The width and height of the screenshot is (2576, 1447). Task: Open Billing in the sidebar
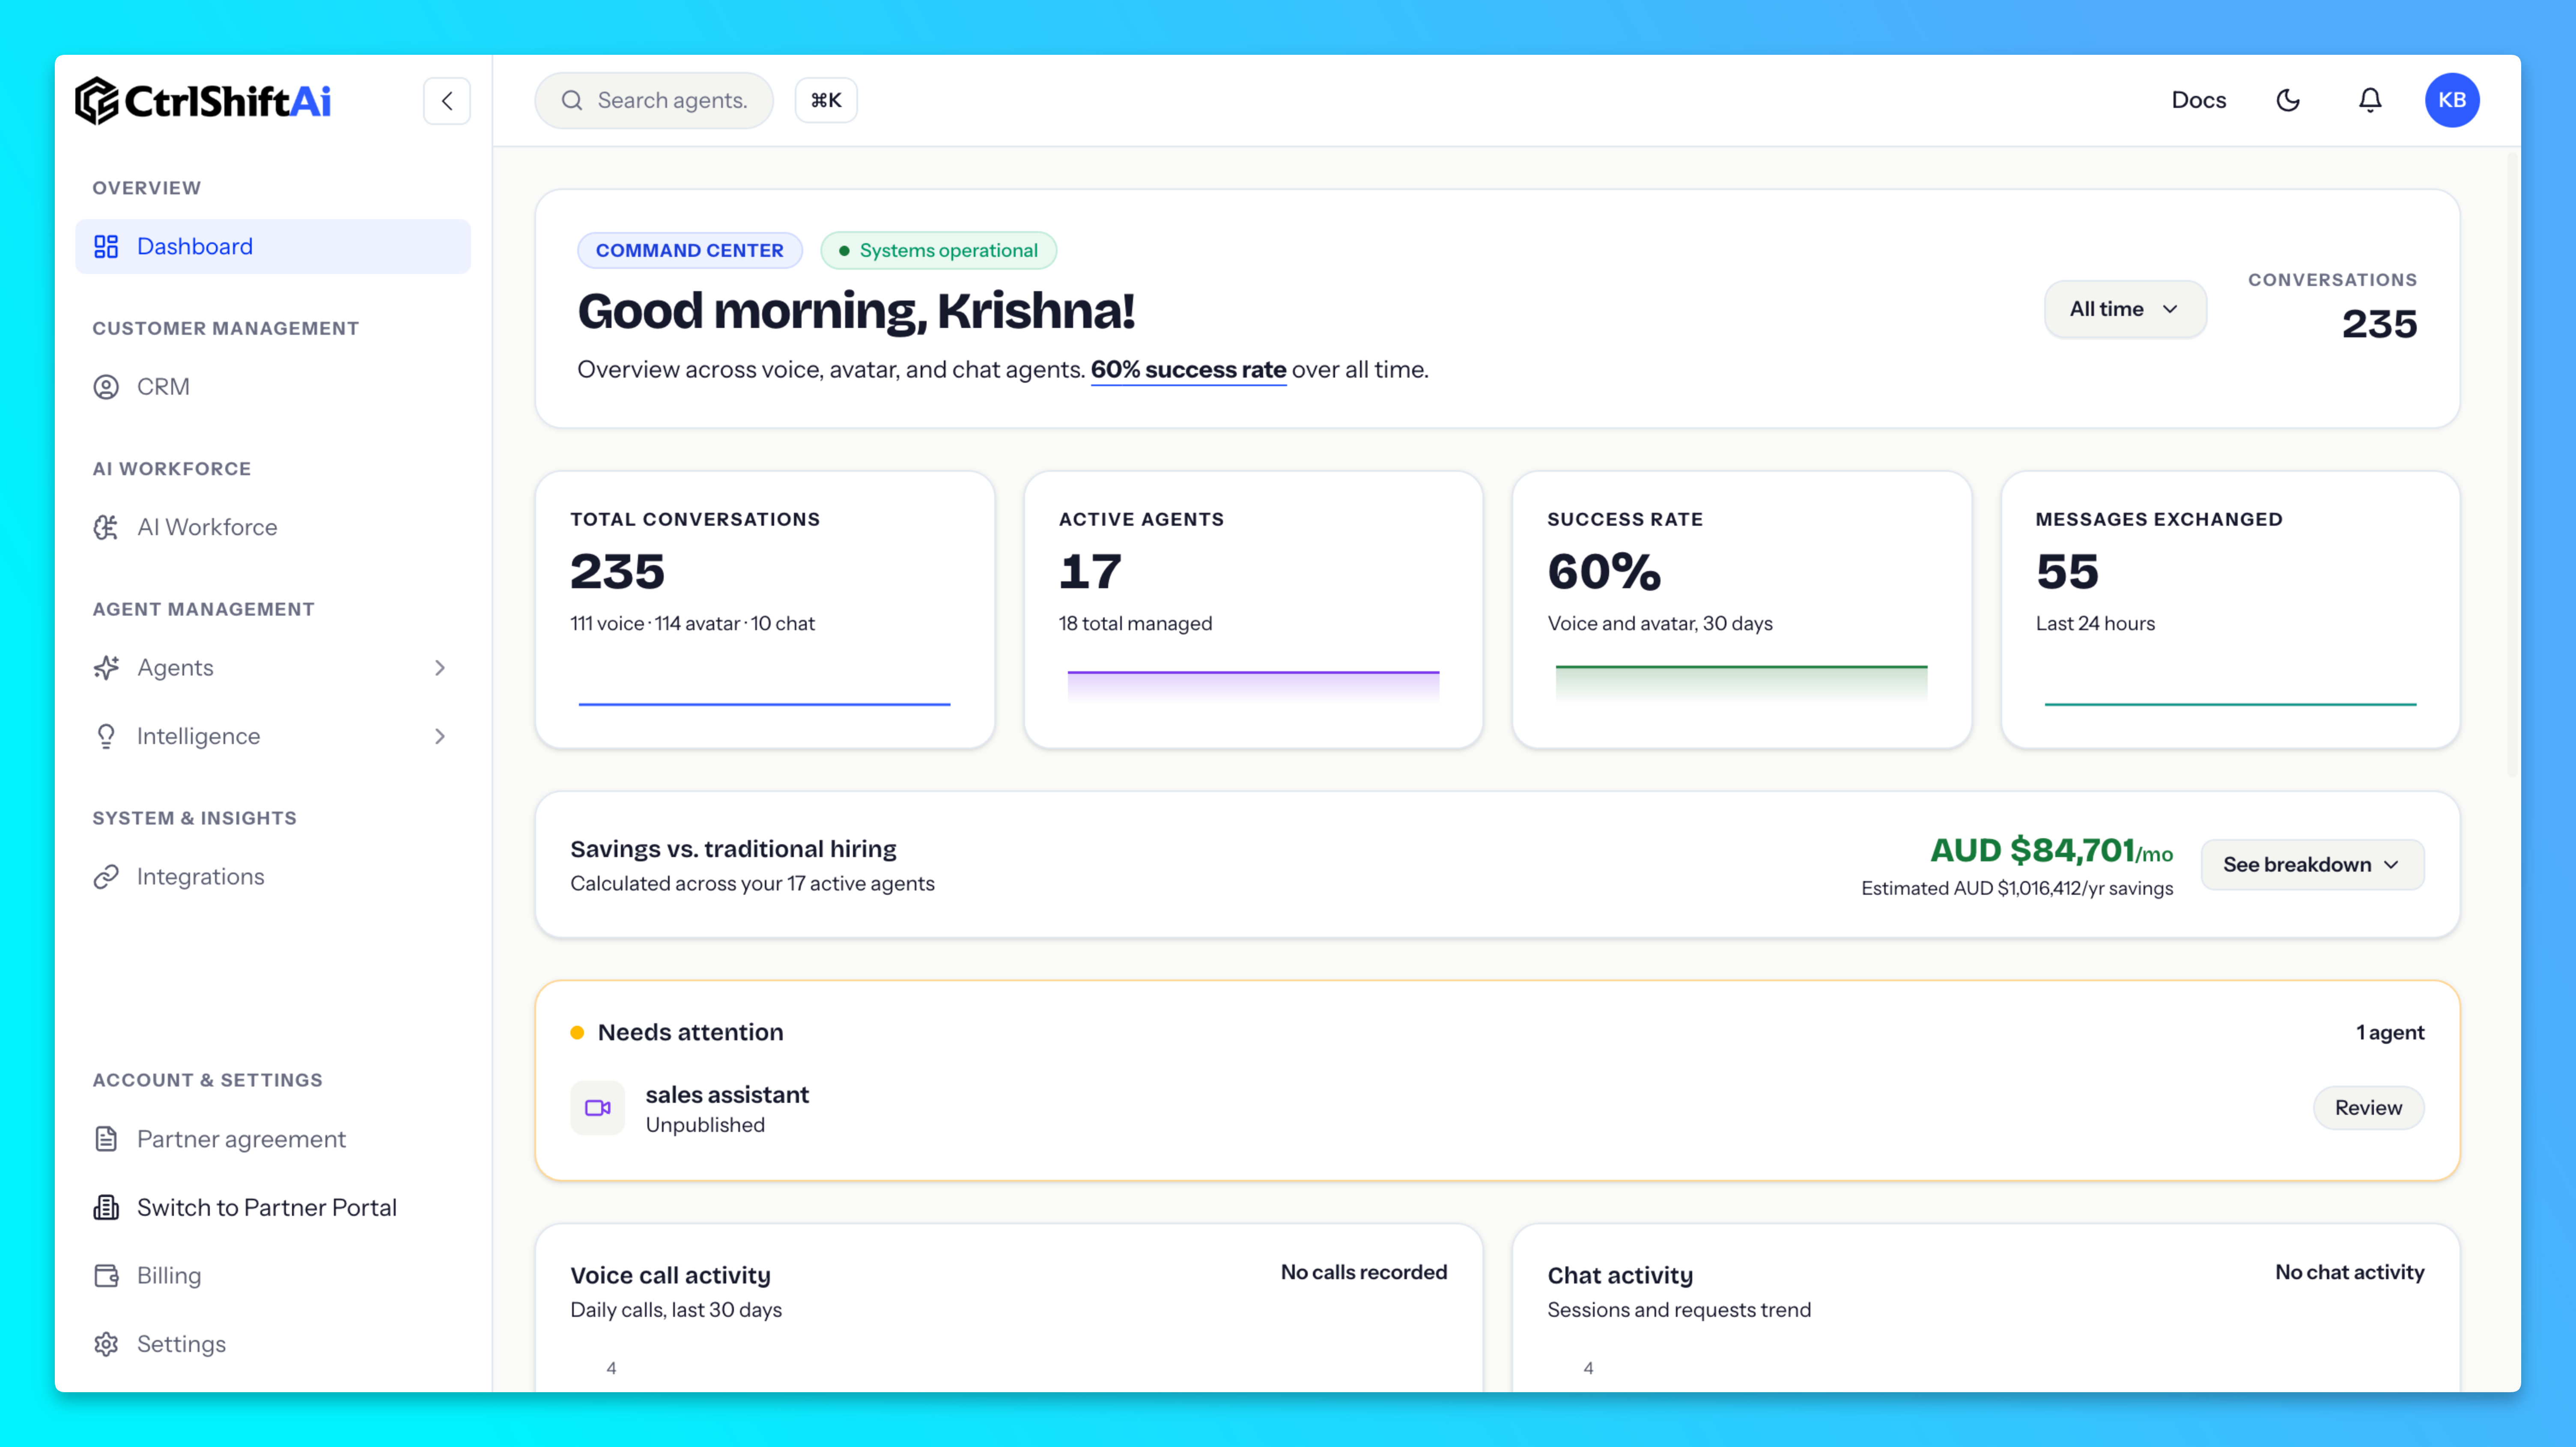273,1276
